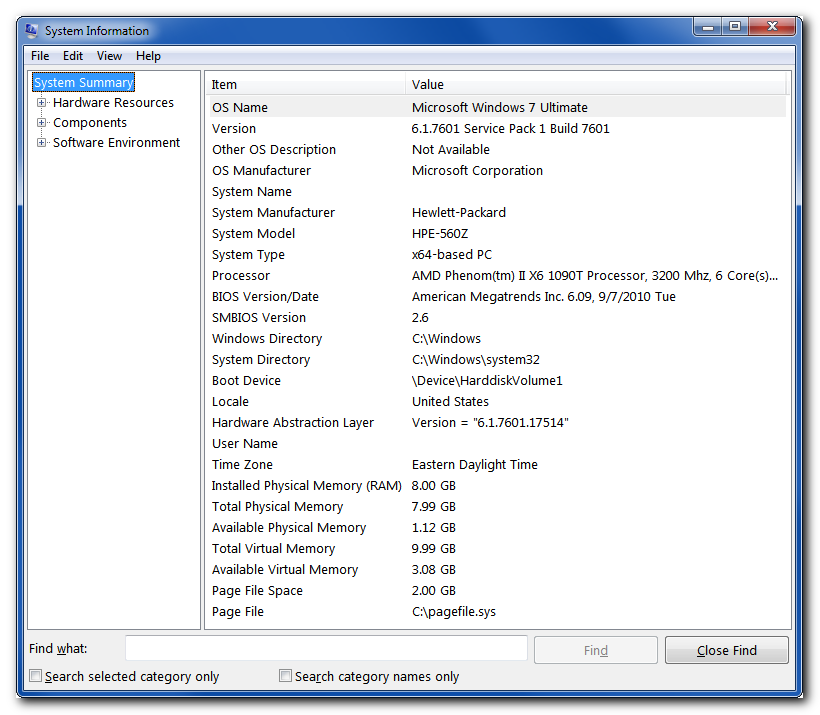Select the OS Manufacturer row
Screen dimensions: 820x715
[498, 171]
